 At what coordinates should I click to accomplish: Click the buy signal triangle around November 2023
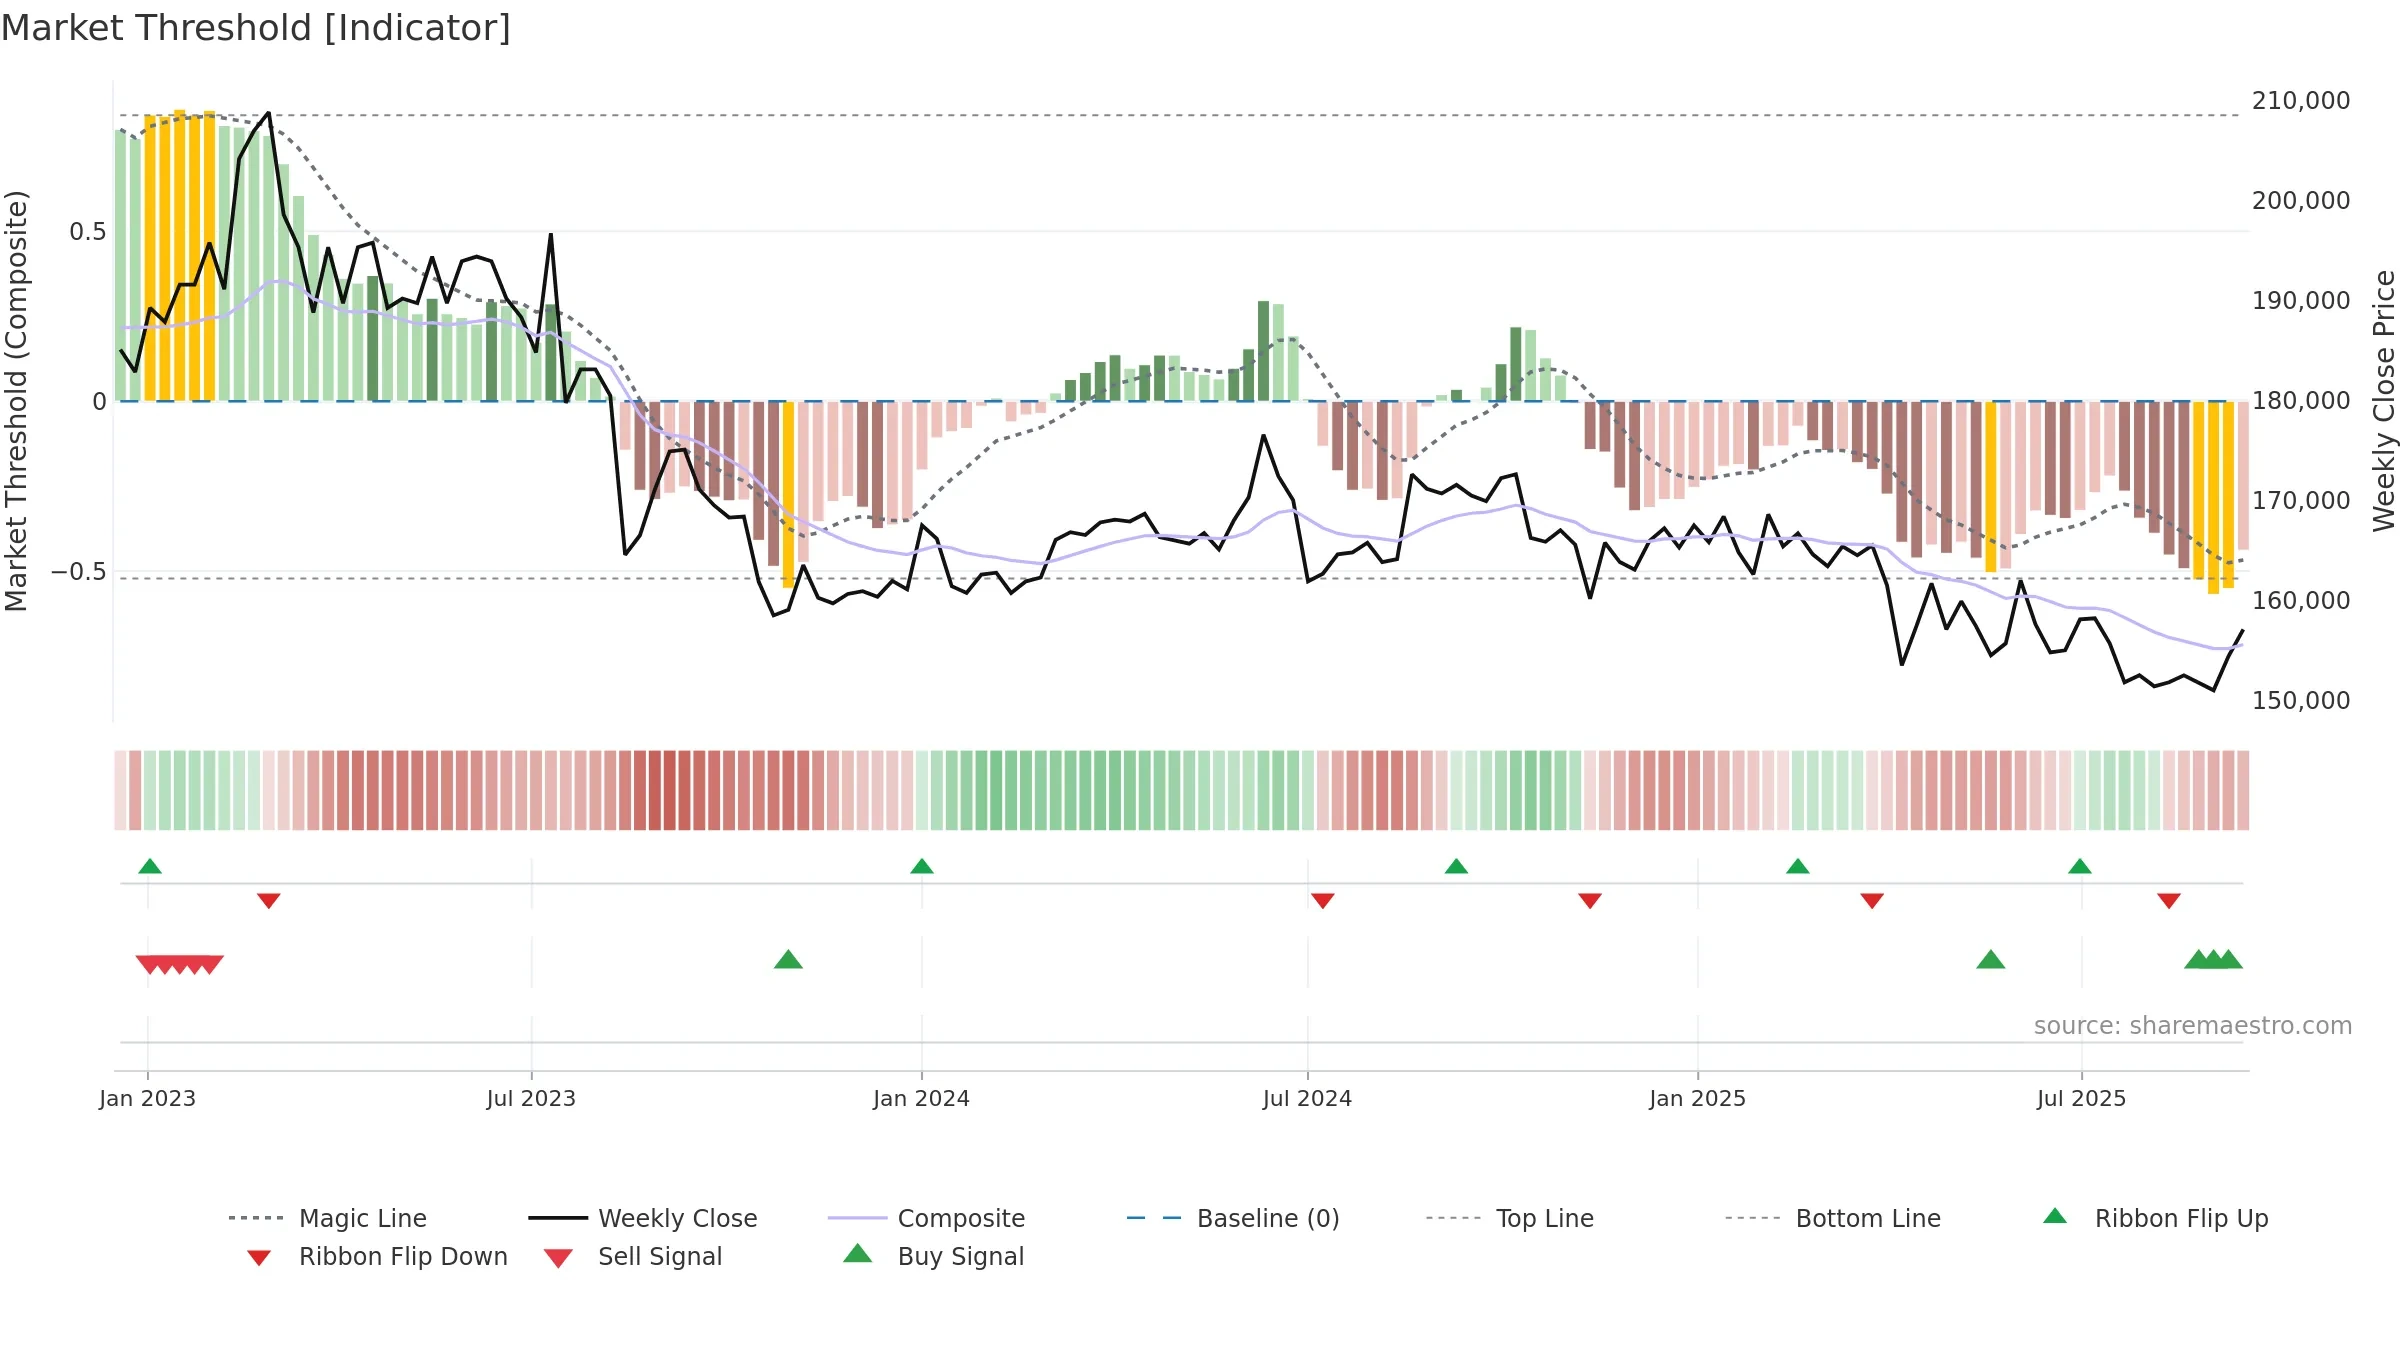coord(788,960)
